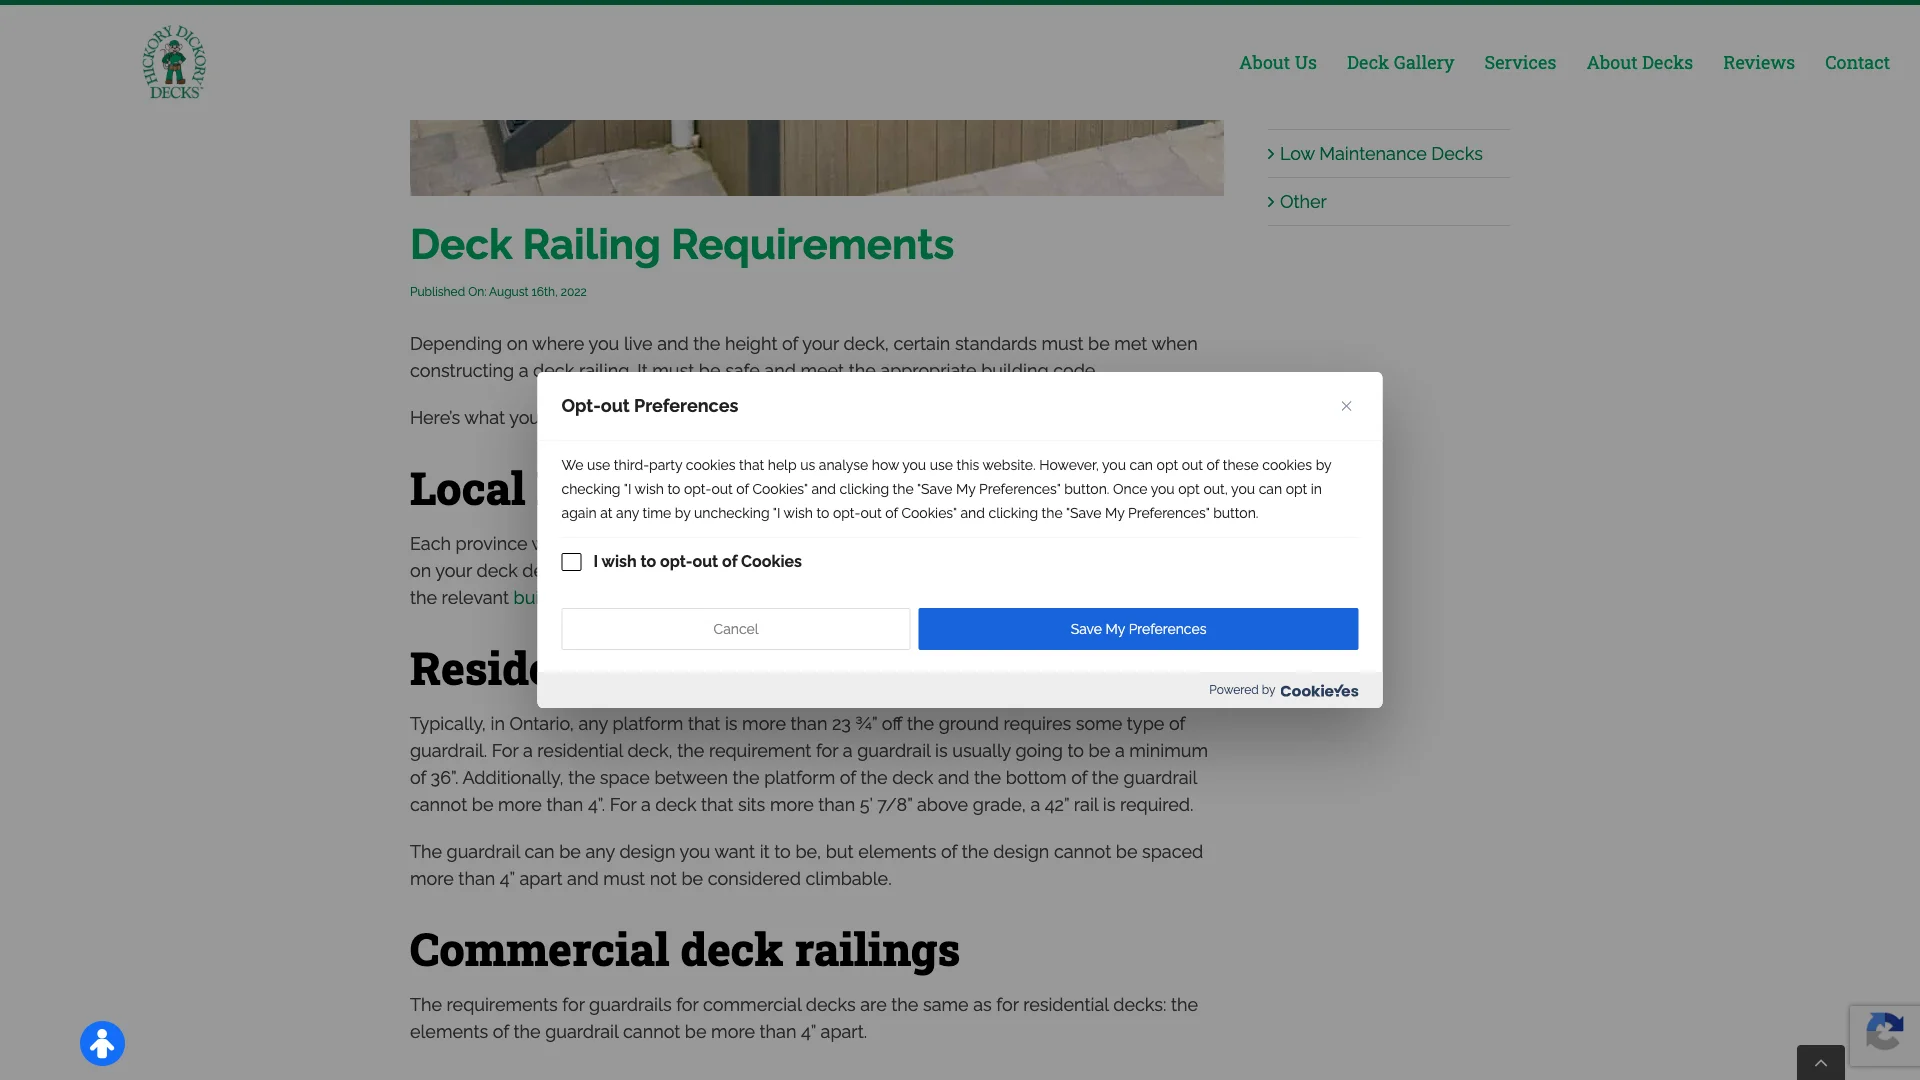Screen dimensions: 1920x1080
Task: Open the Reviews page
Action: click(1758, 62)
